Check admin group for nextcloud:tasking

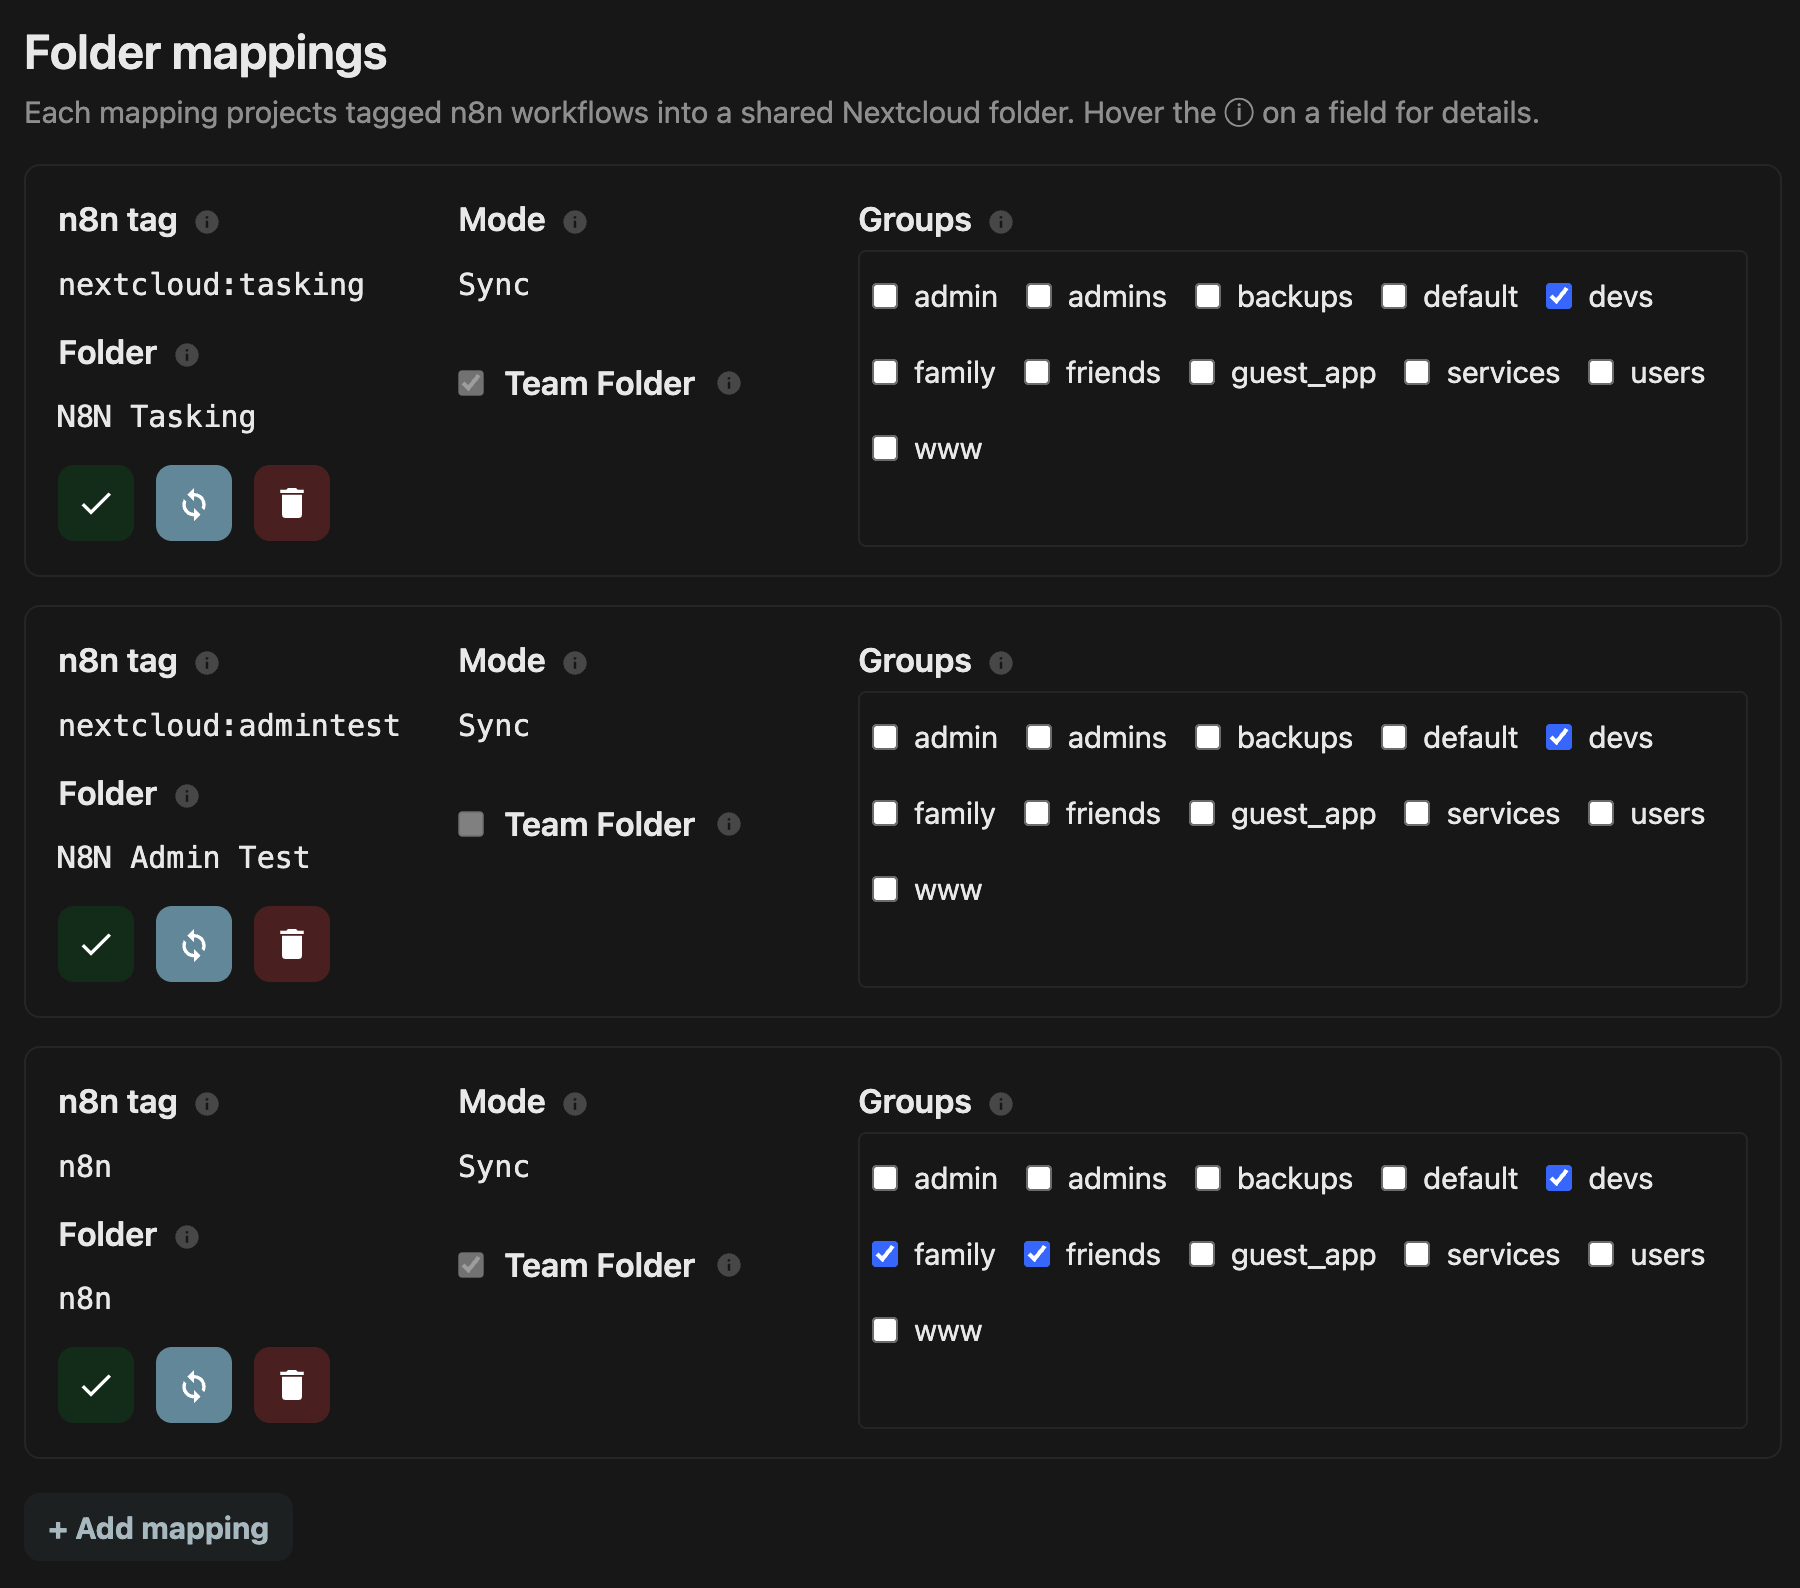(885, 296)
